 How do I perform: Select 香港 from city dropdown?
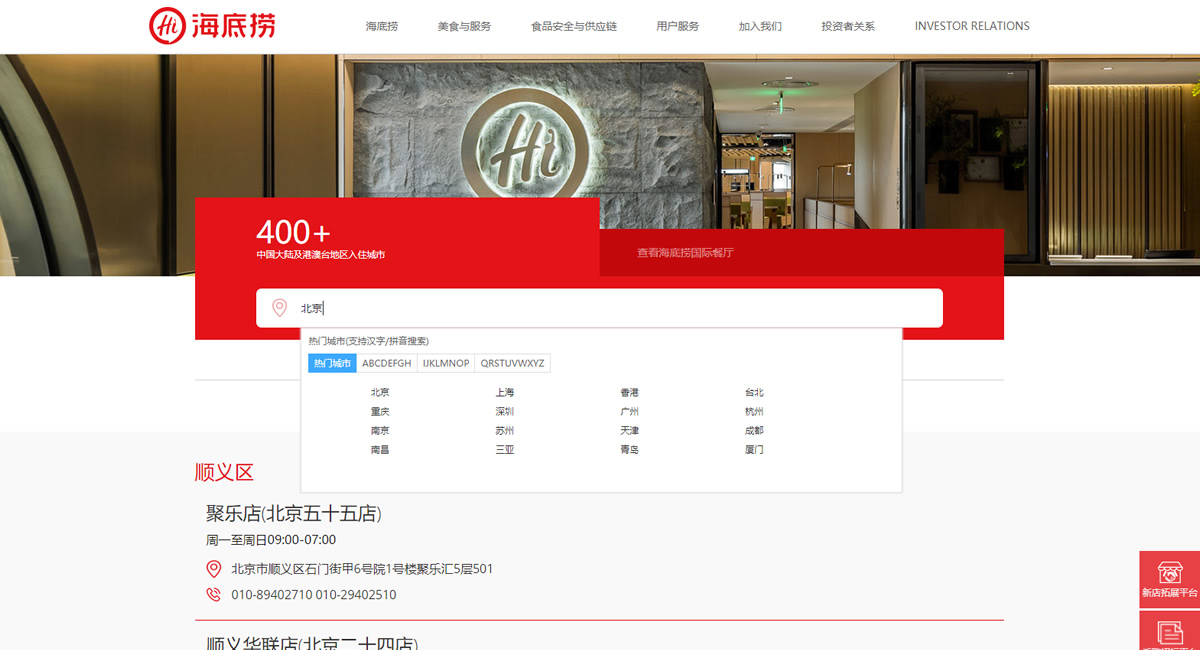click(x=629, y=393)
